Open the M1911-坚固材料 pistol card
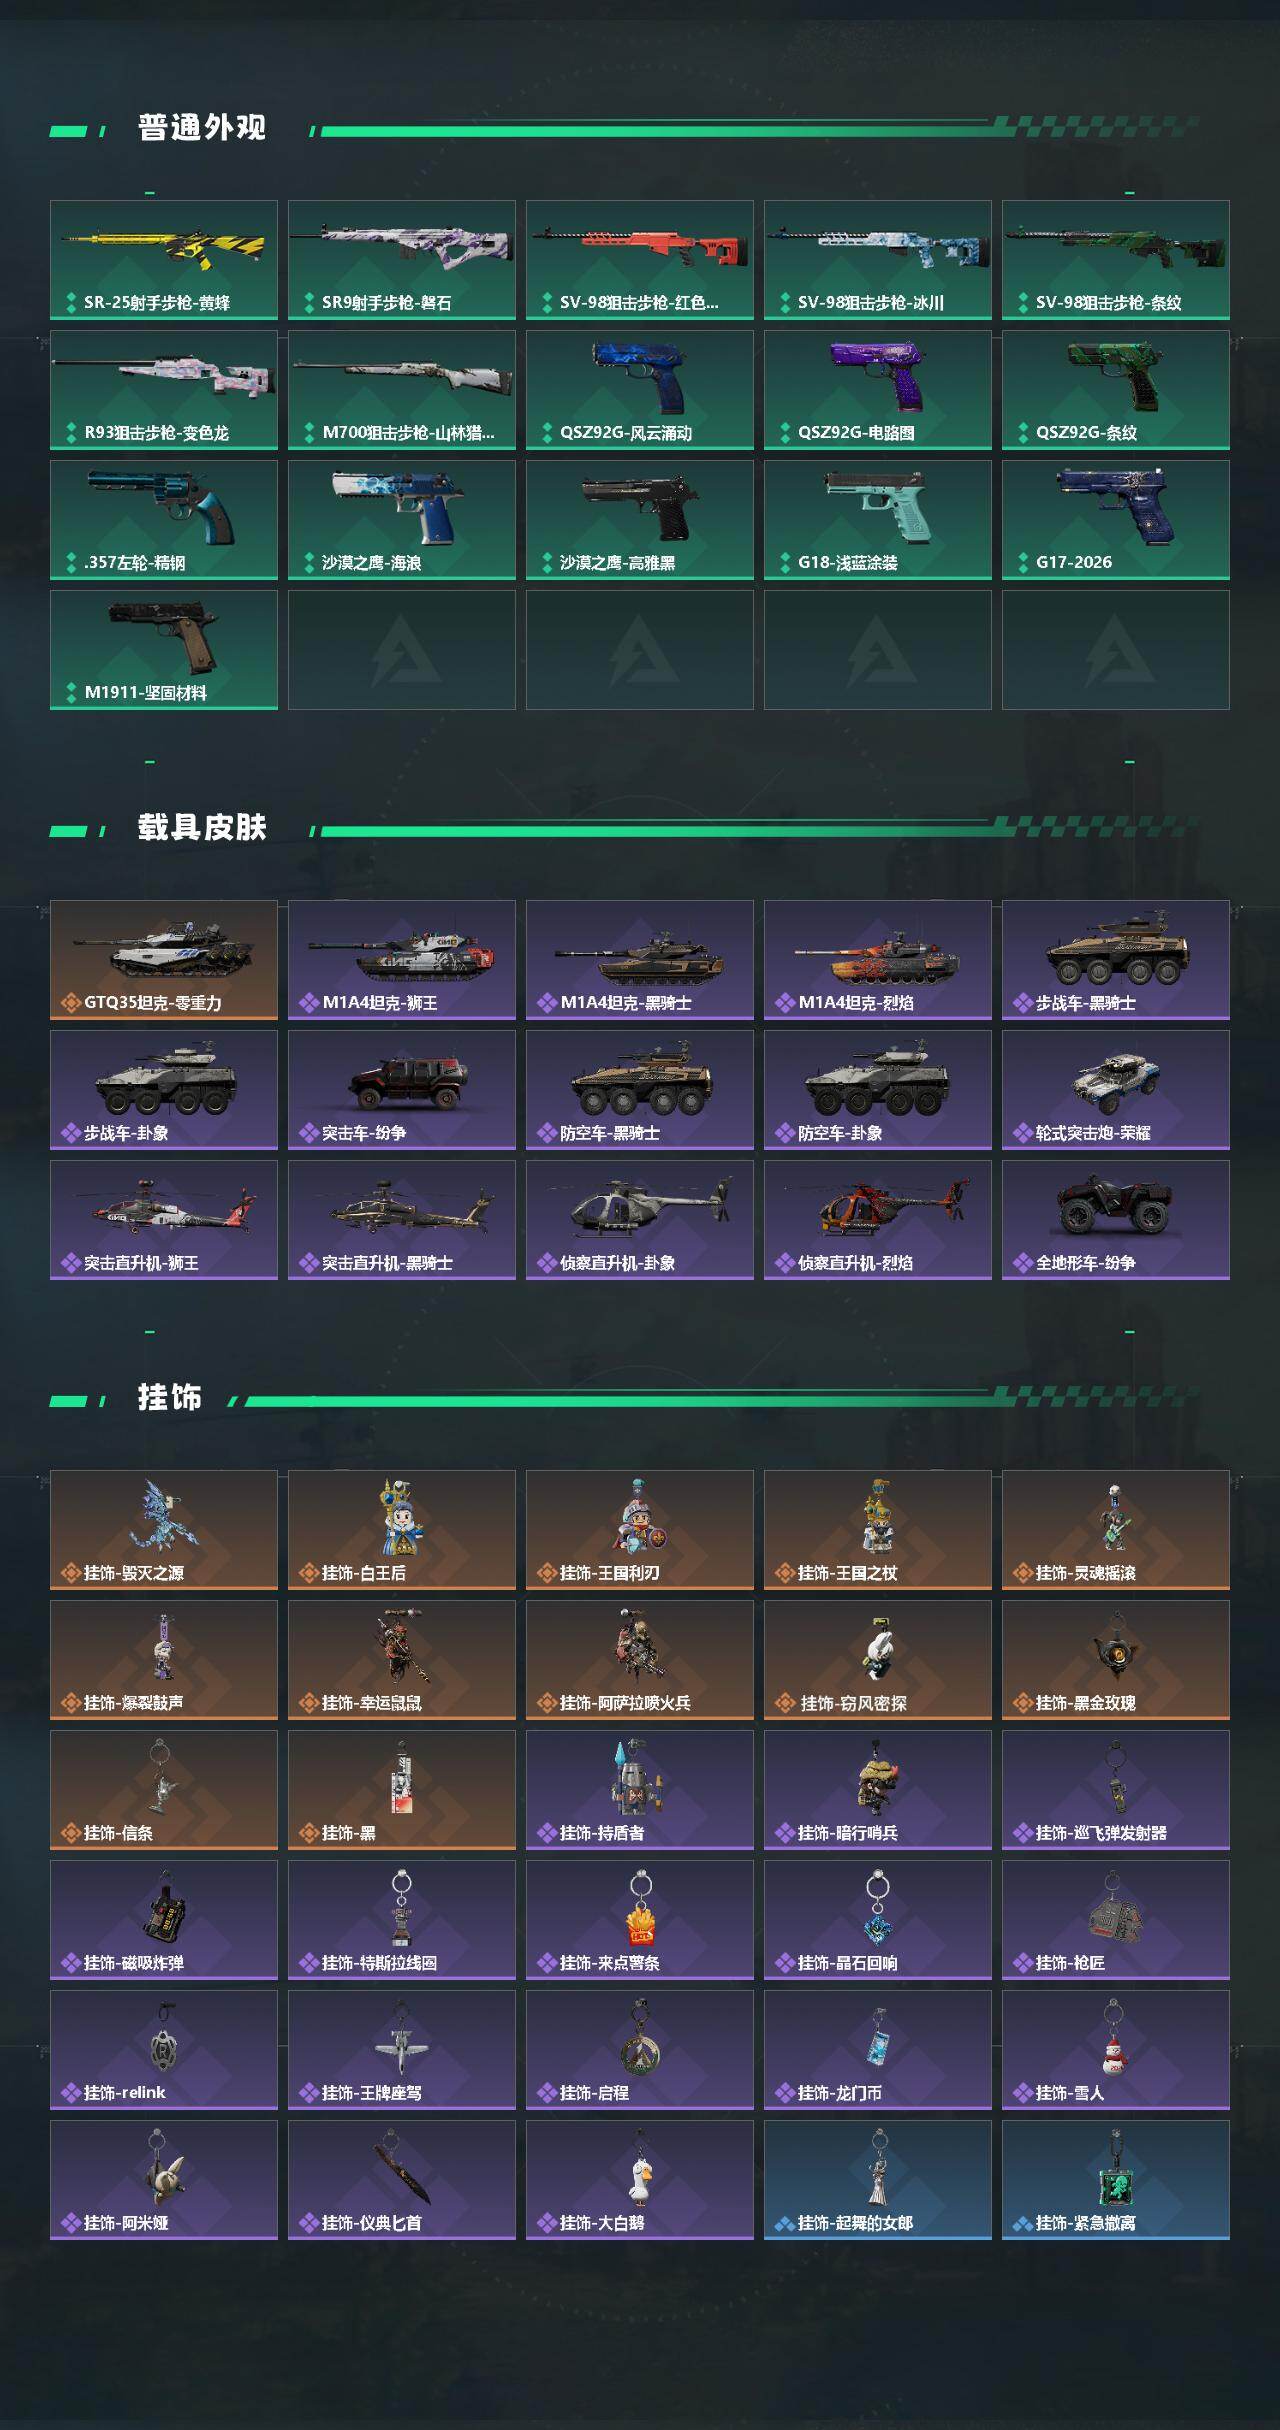 point(164,650)
